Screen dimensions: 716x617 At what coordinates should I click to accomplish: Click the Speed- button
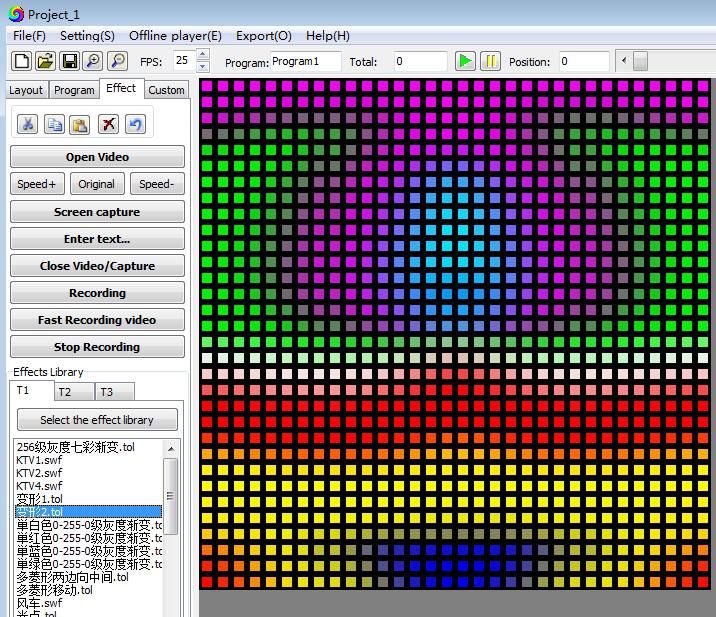(x=157, y=184)
